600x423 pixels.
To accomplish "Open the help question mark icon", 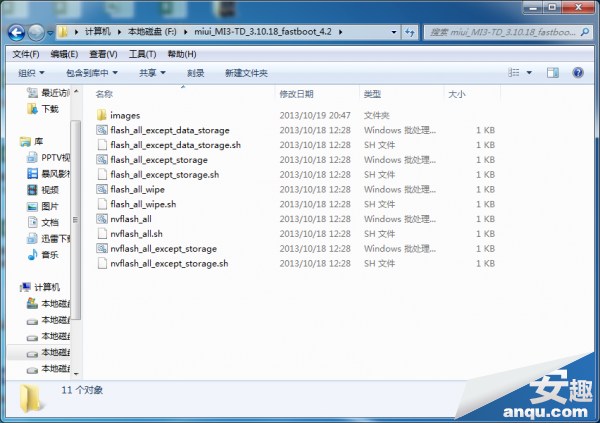I will pyautogui.click(x=578, y=72).
